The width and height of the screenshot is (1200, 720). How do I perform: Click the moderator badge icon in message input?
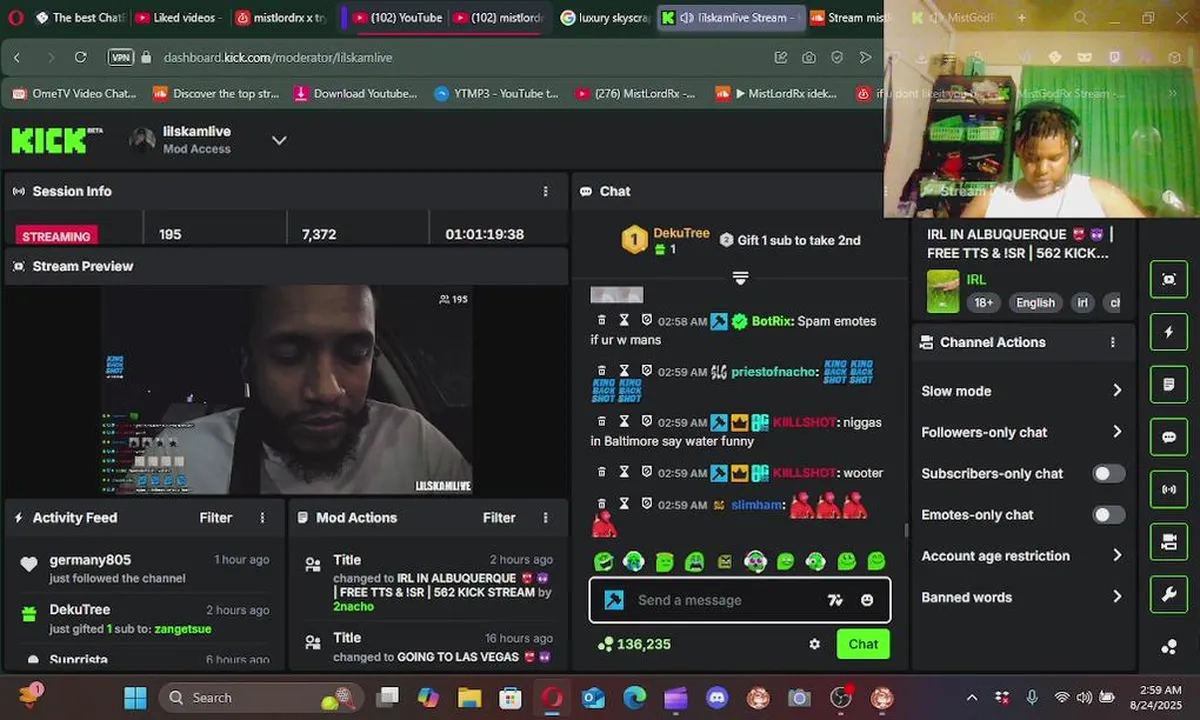[x=614, y=600]
